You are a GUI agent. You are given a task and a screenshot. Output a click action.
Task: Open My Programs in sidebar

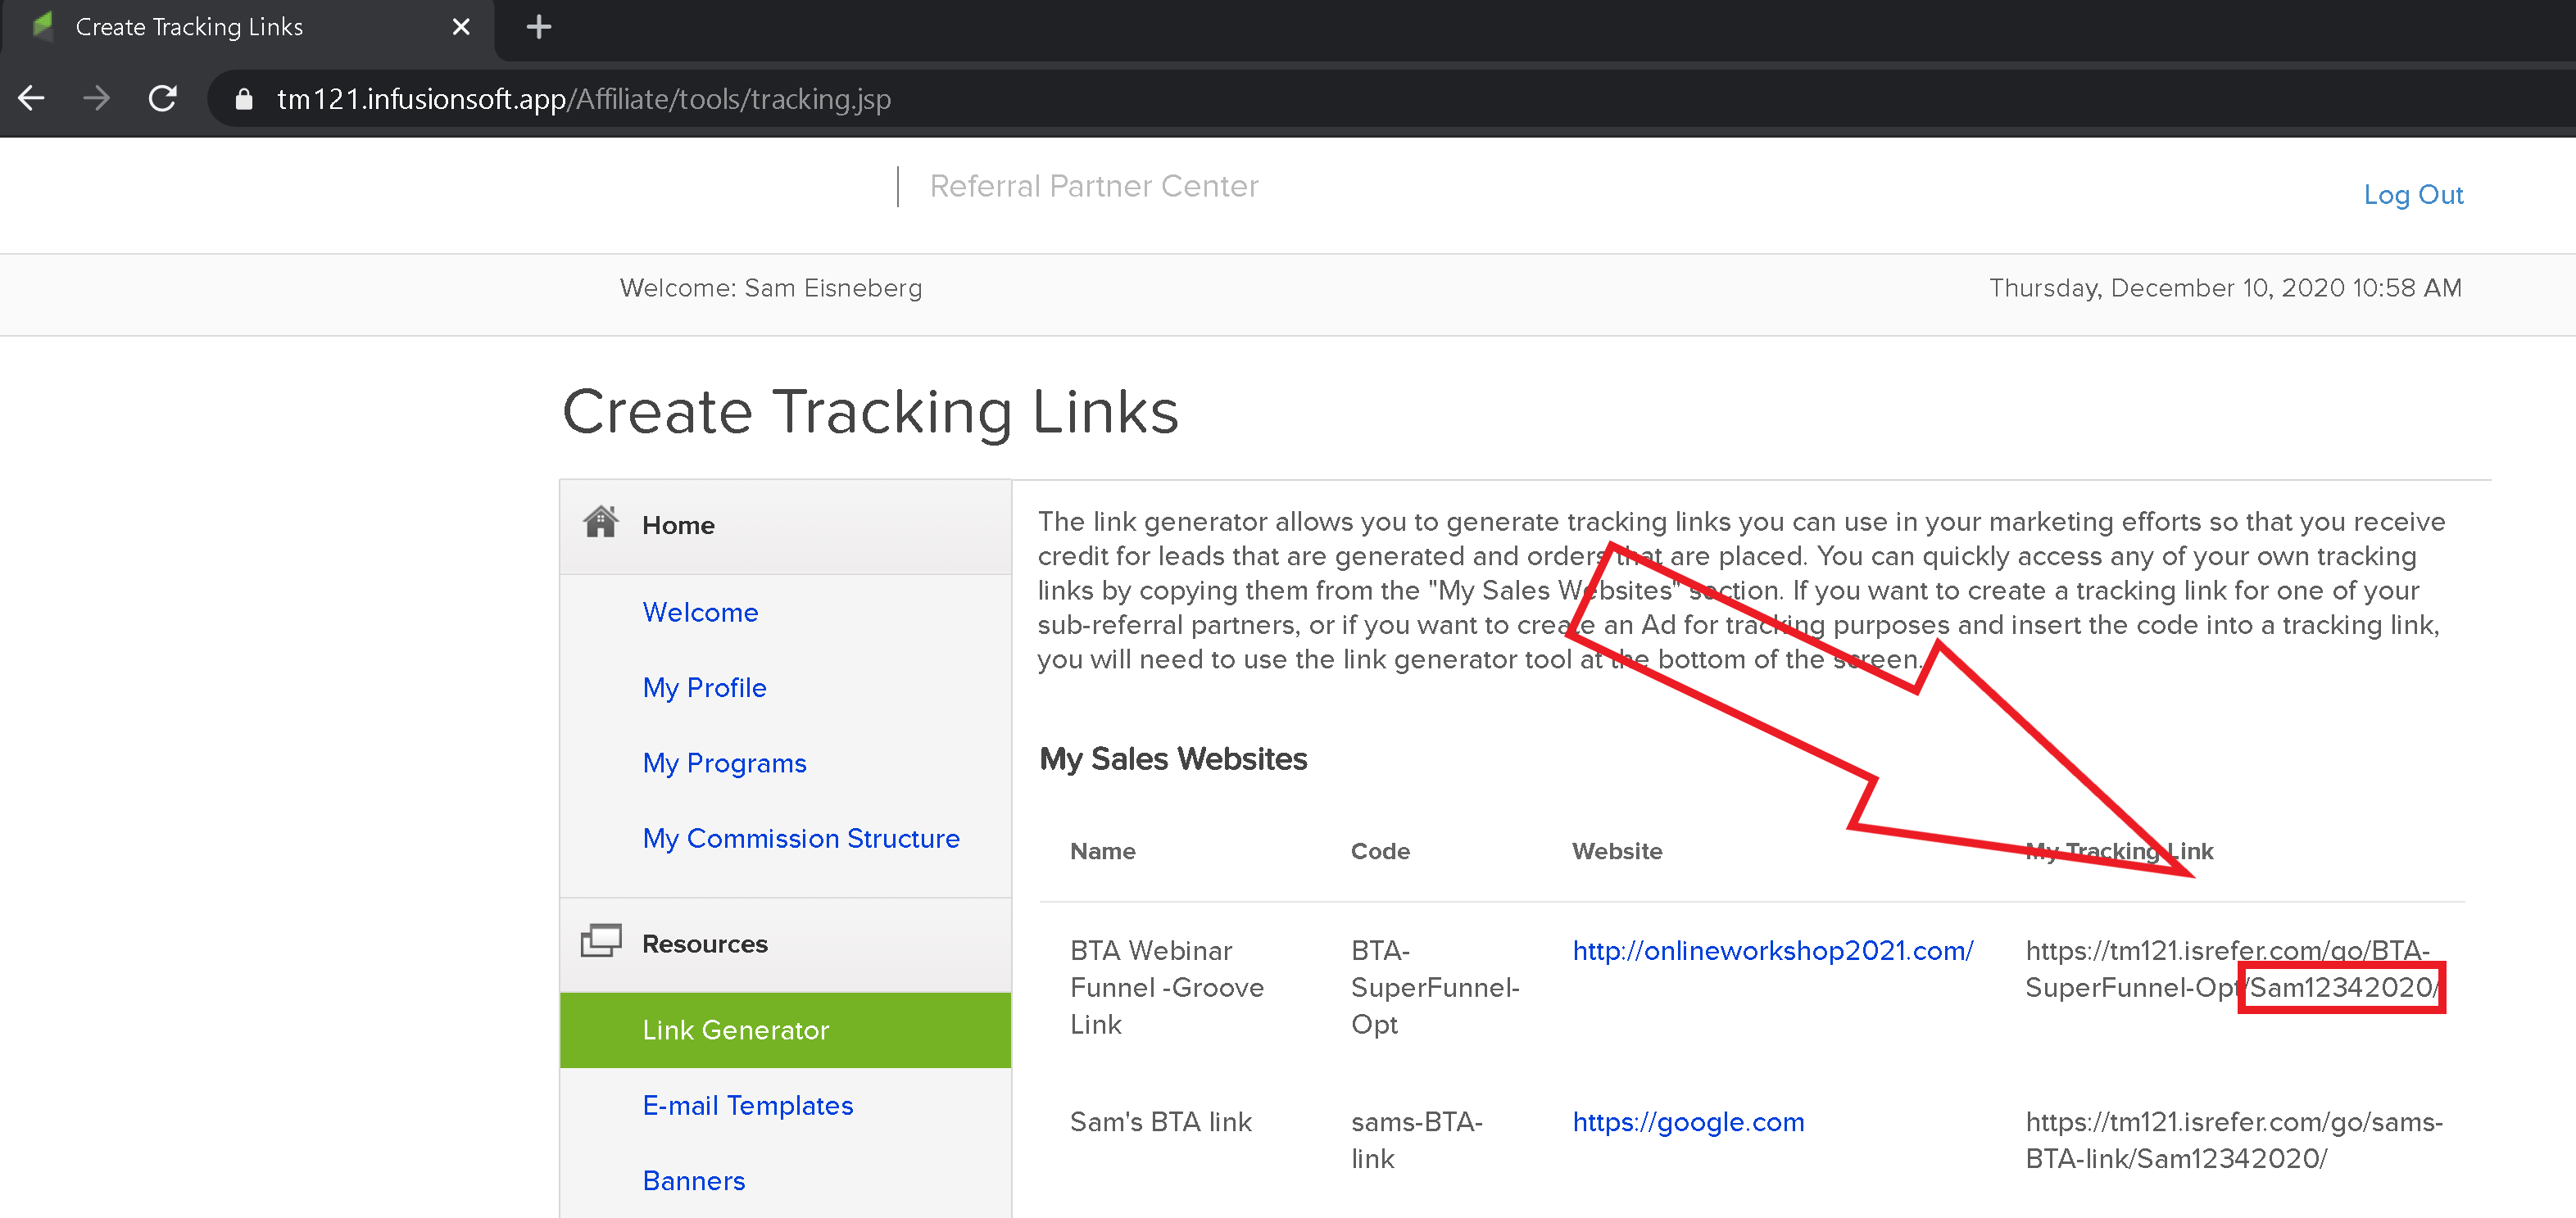[x=724, y=763]
